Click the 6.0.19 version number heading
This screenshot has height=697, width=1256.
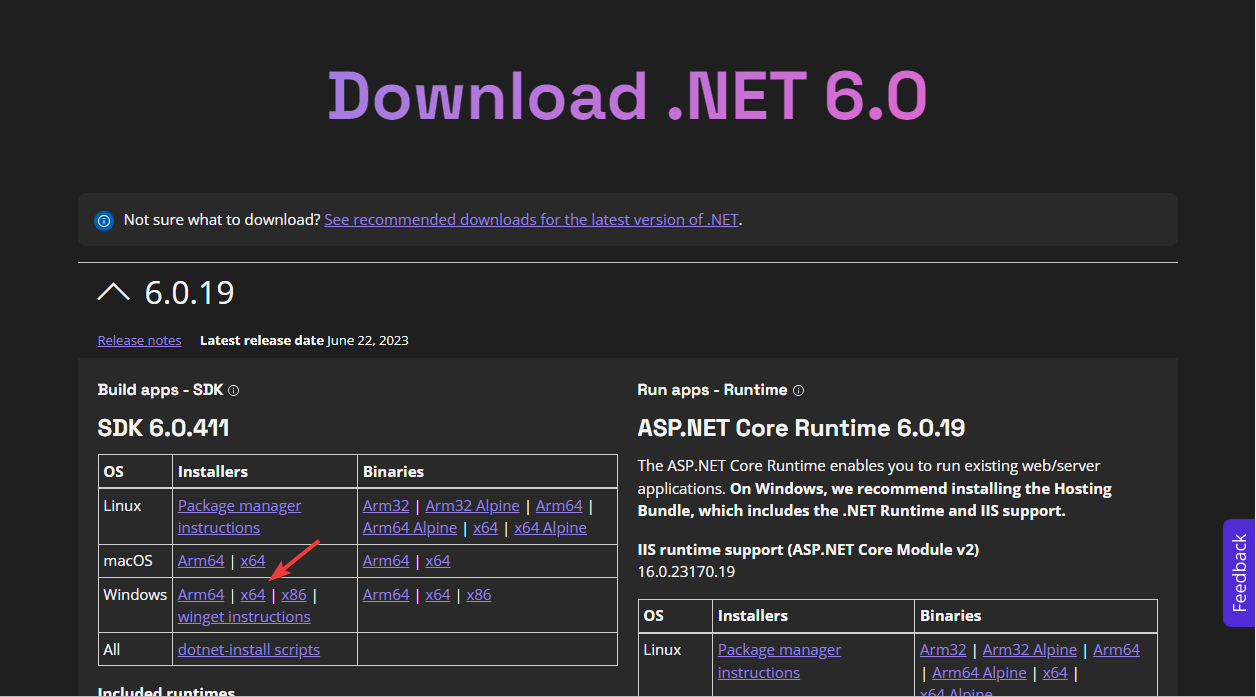tap(190, 293)
